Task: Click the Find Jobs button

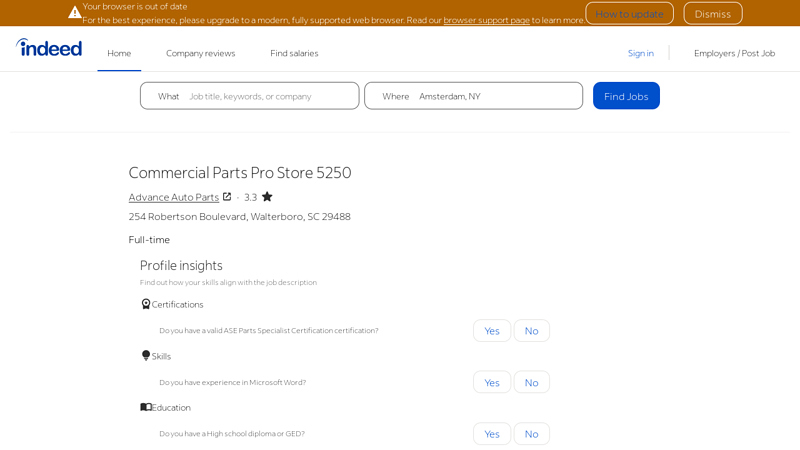Action: pyautogui.click(x=626, y=96)
